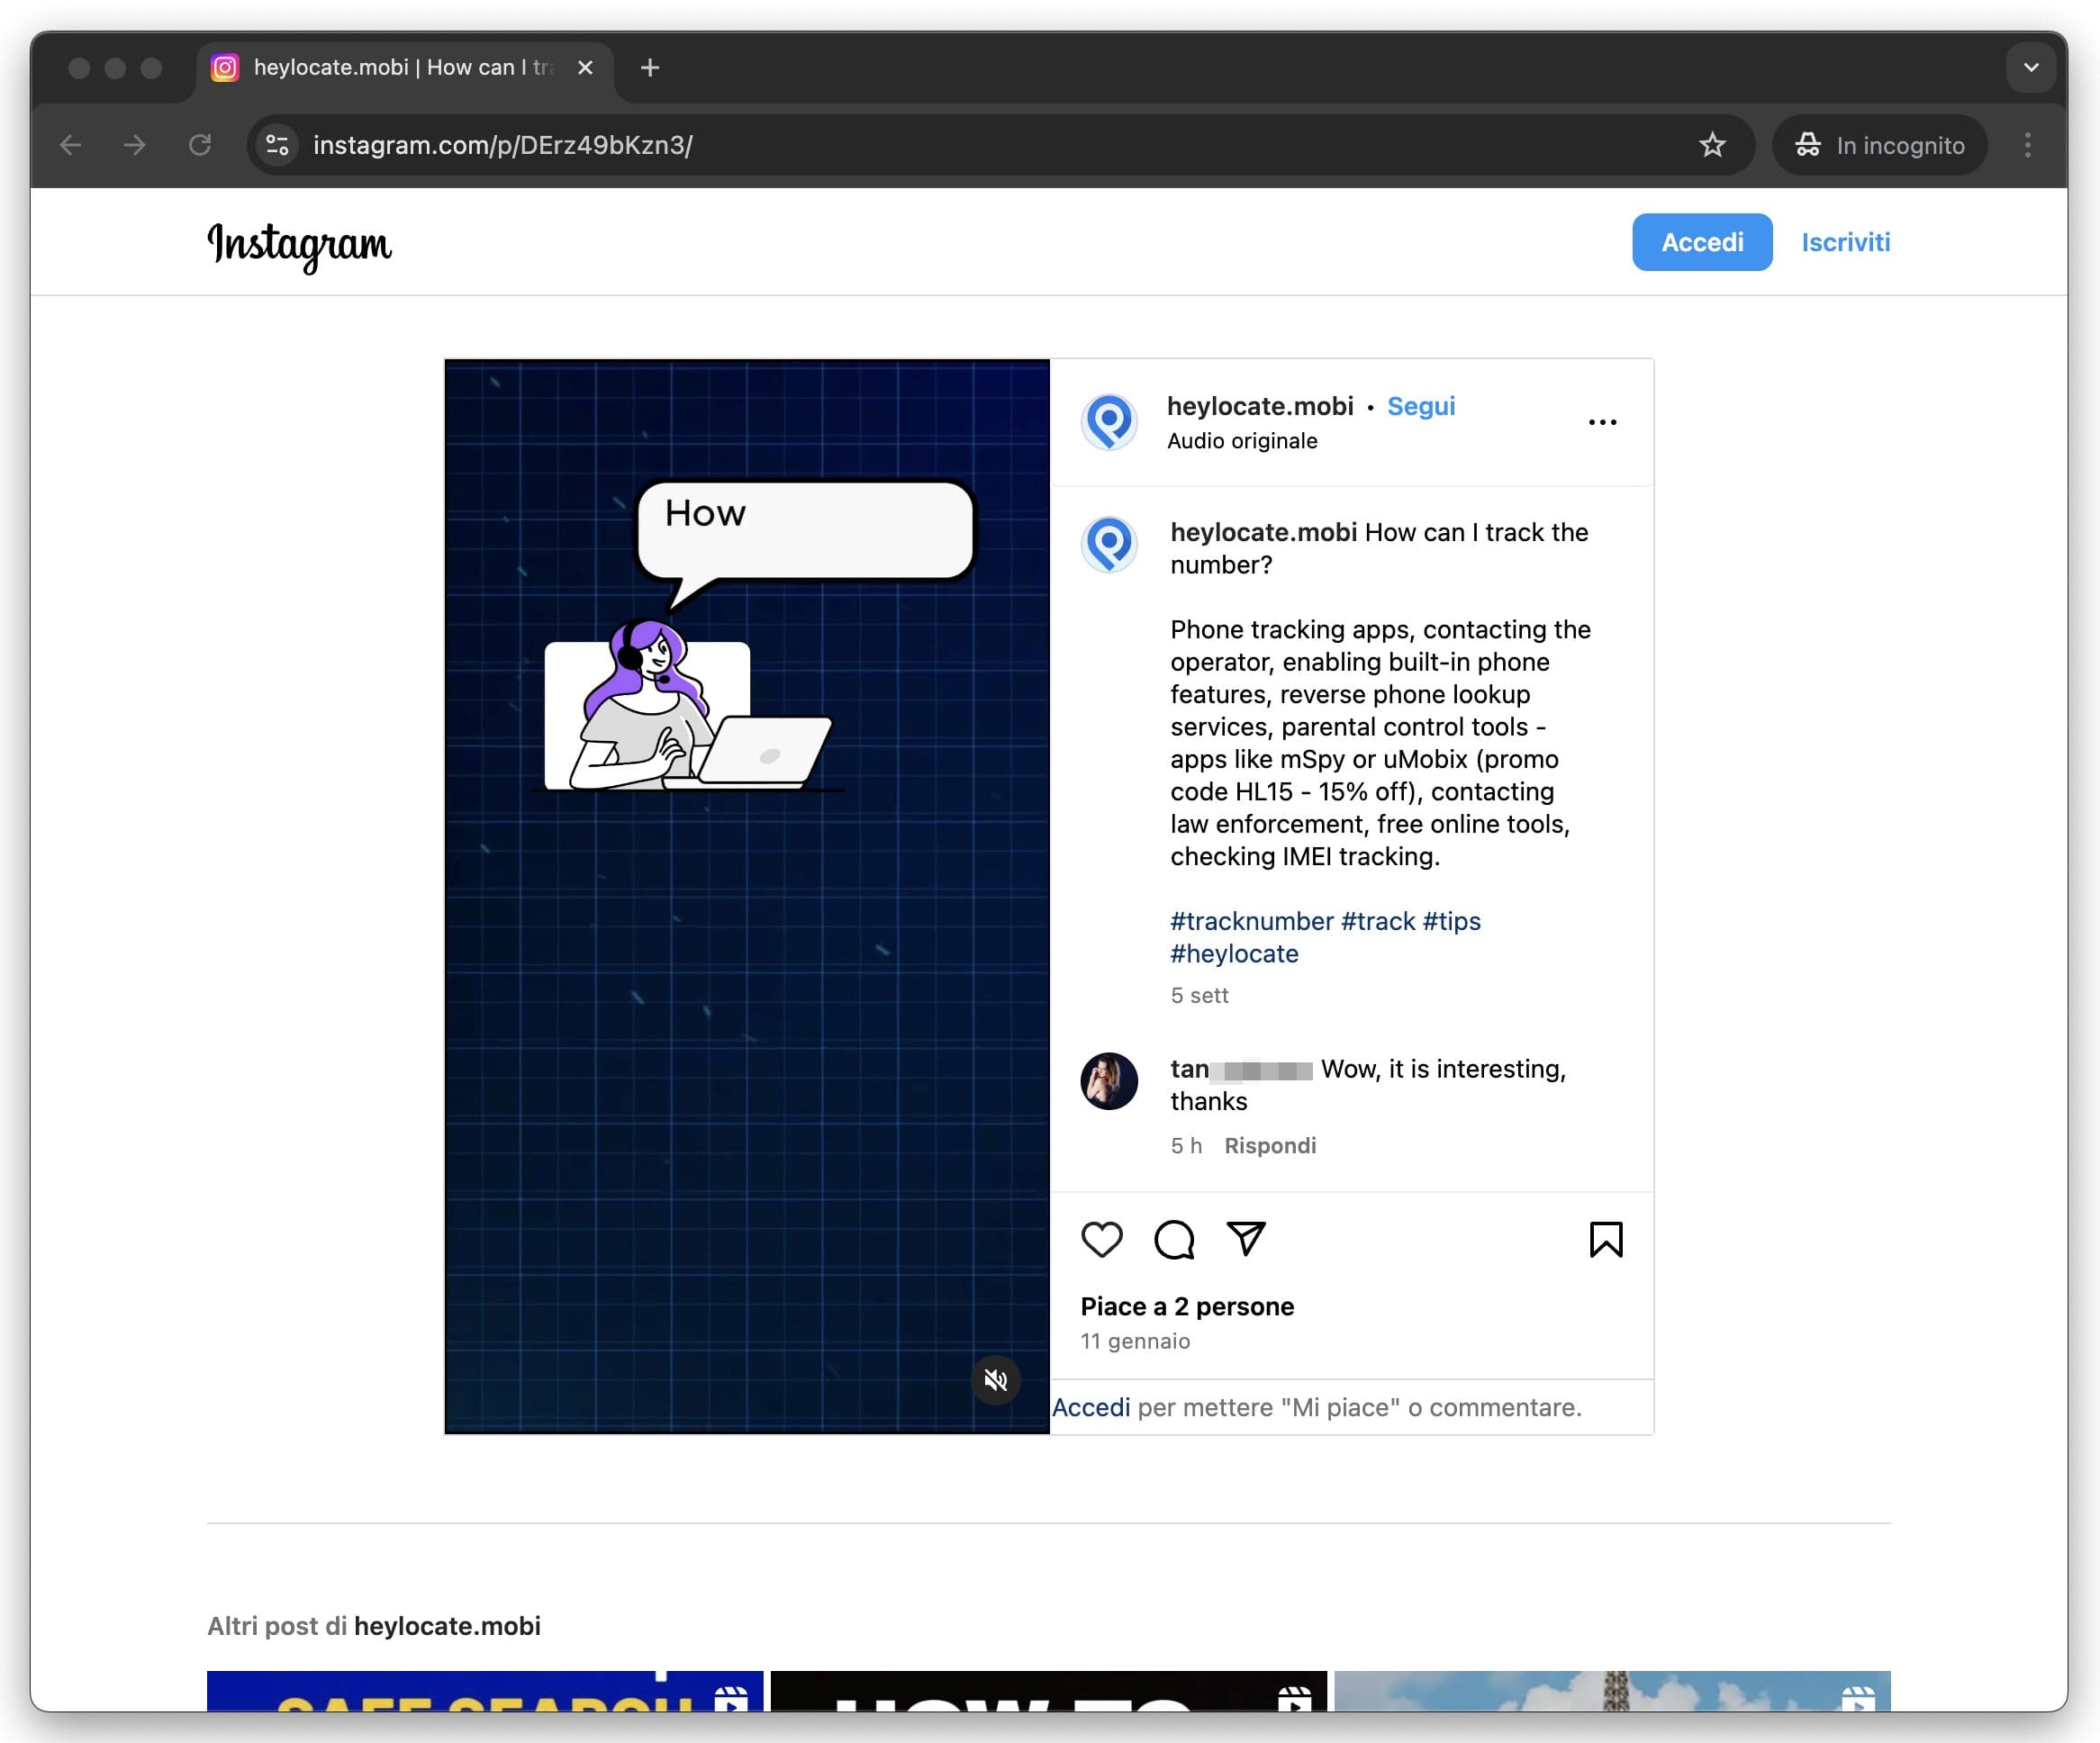Go forward in browser history
2100x1743 pixels.
135,145
